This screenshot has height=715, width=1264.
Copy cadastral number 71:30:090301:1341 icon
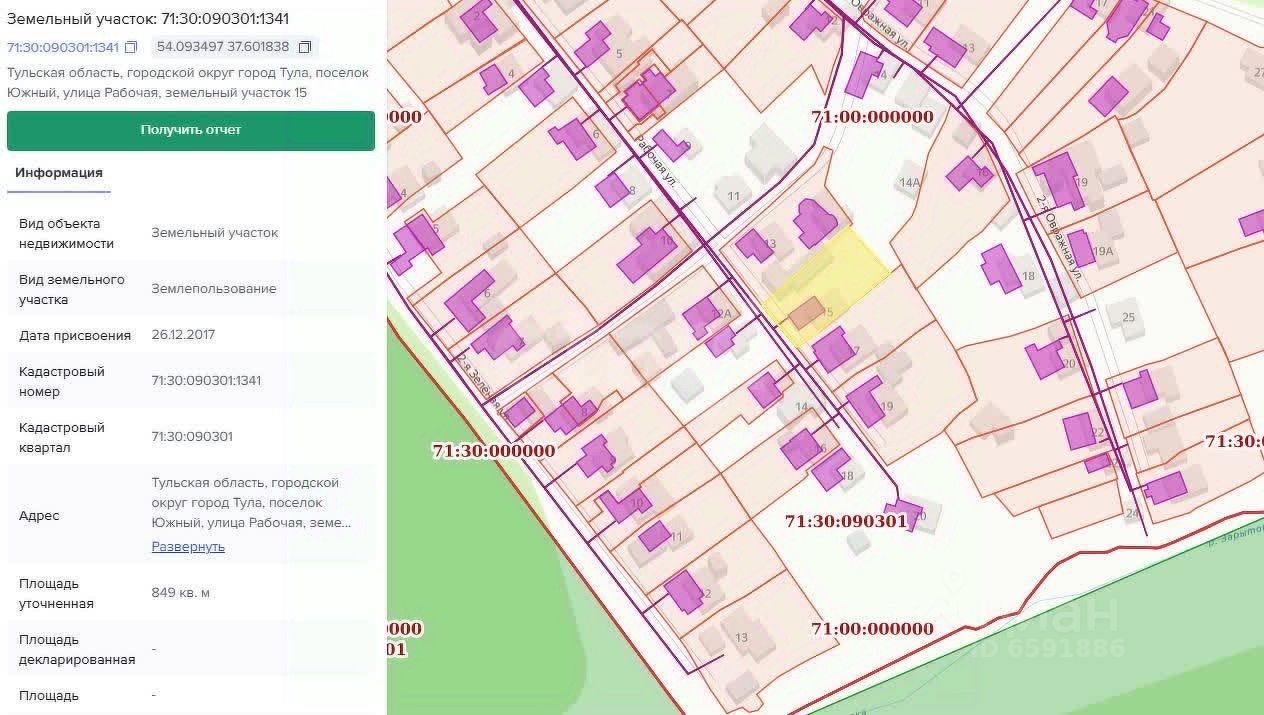pos(131,47)
